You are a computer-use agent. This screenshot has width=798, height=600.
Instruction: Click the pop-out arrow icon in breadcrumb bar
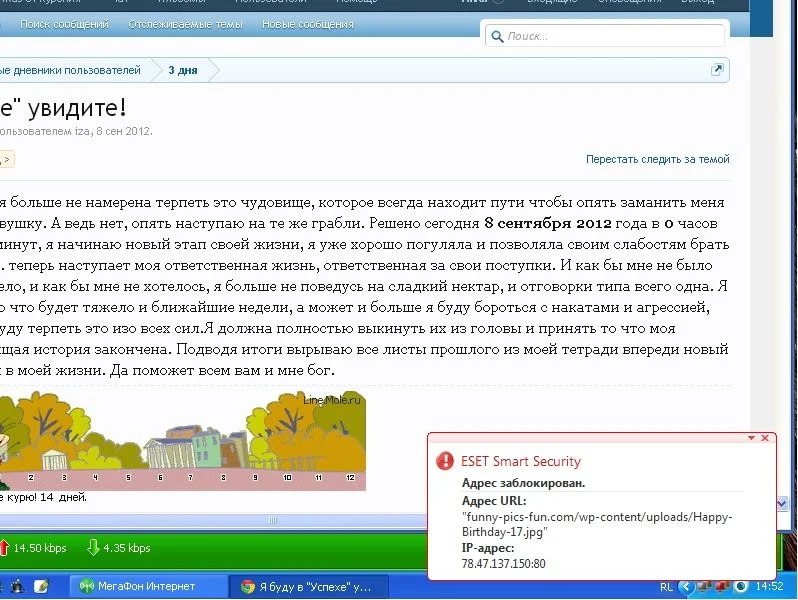[717, 70]
